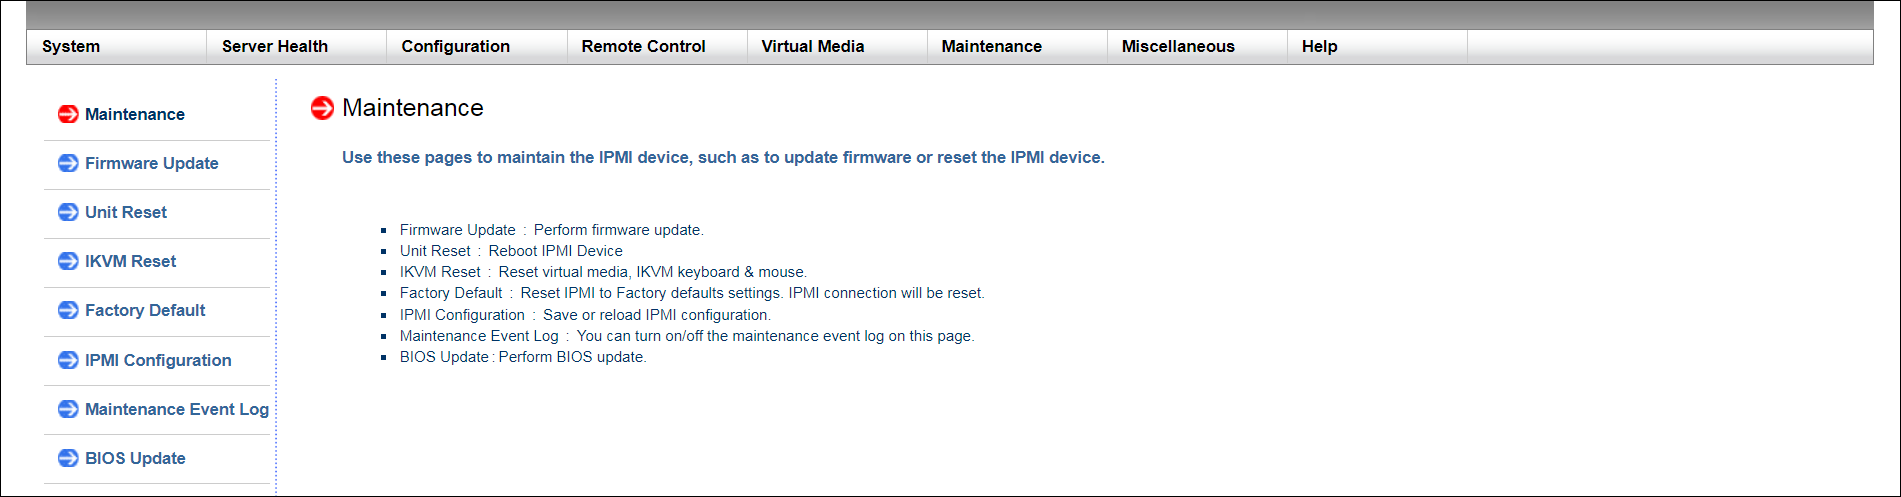Click the blue arrow icon beside Factory Default
Image resolution: width=1901 pixels, height=497 pixels.
click(68, 310)
